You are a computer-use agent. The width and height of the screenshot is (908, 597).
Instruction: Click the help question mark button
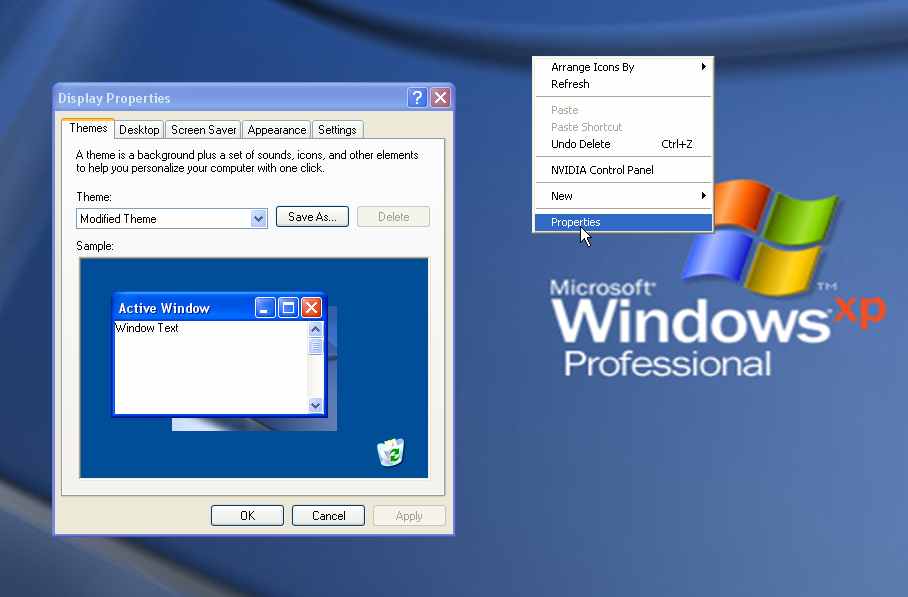[417, 98]
